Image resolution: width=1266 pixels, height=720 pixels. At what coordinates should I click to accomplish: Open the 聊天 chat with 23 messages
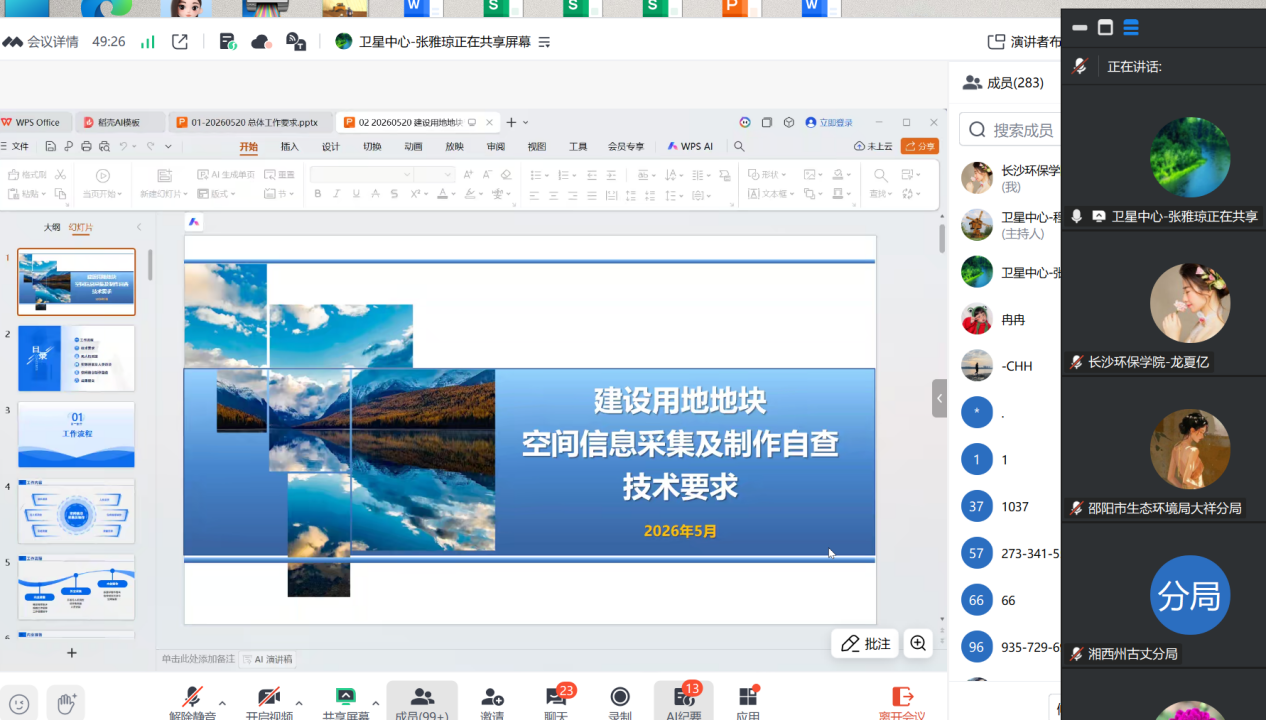(x=556, y=702)
